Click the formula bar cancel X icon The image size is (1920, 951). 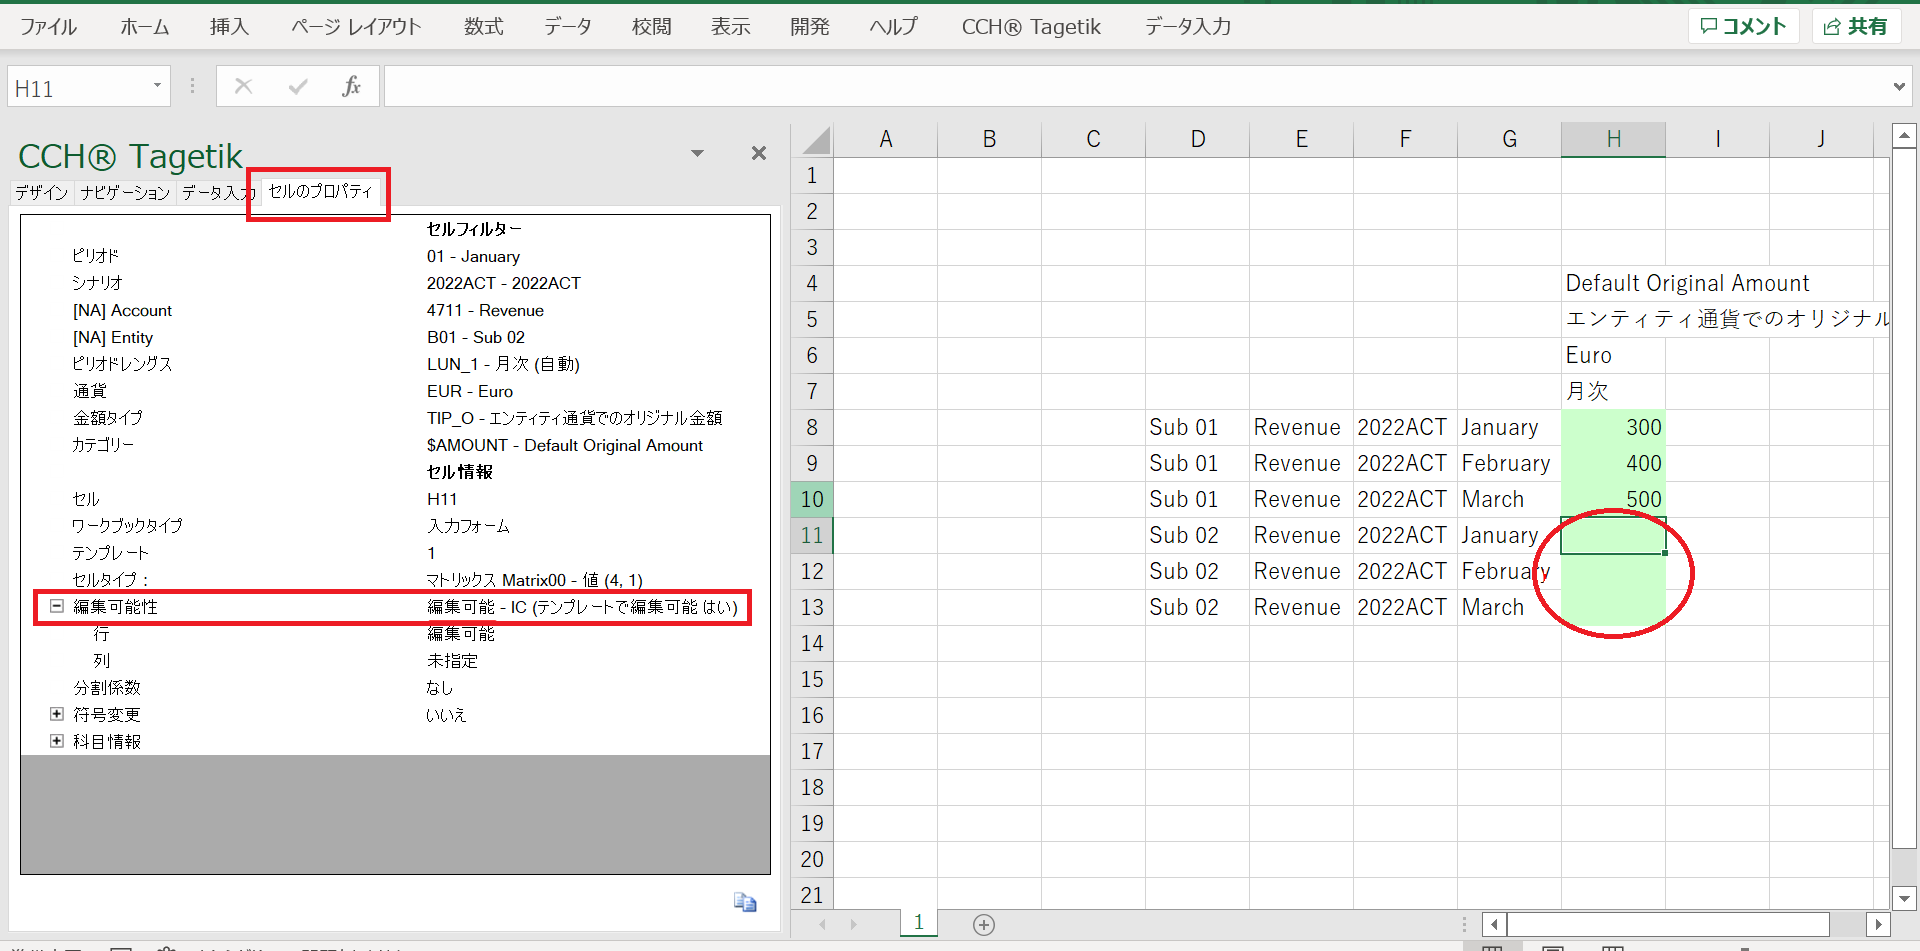pyautogui.click(x=243, y=87)
